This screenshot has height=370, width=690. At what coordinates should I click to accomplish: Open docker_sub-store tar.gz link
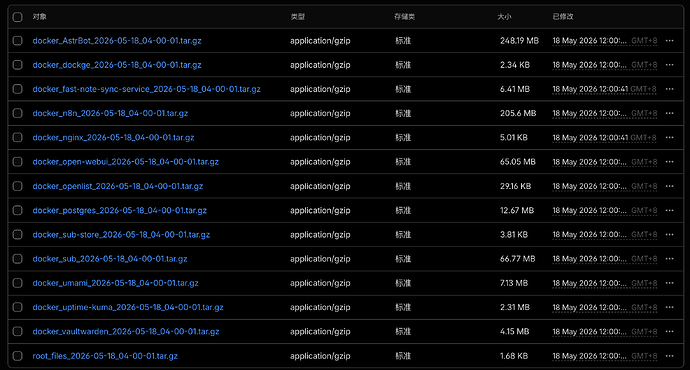point(121,234)
